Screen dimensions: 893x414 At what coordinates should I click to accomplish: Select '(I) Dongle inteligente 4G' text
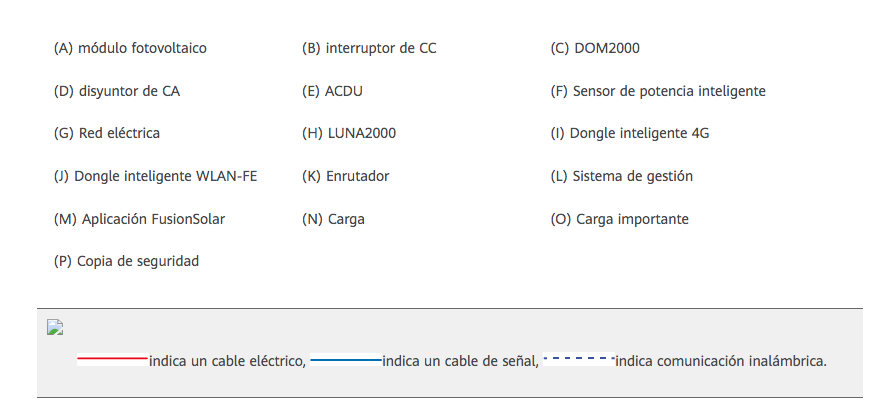pyautogui.click(x=629, y=133)
